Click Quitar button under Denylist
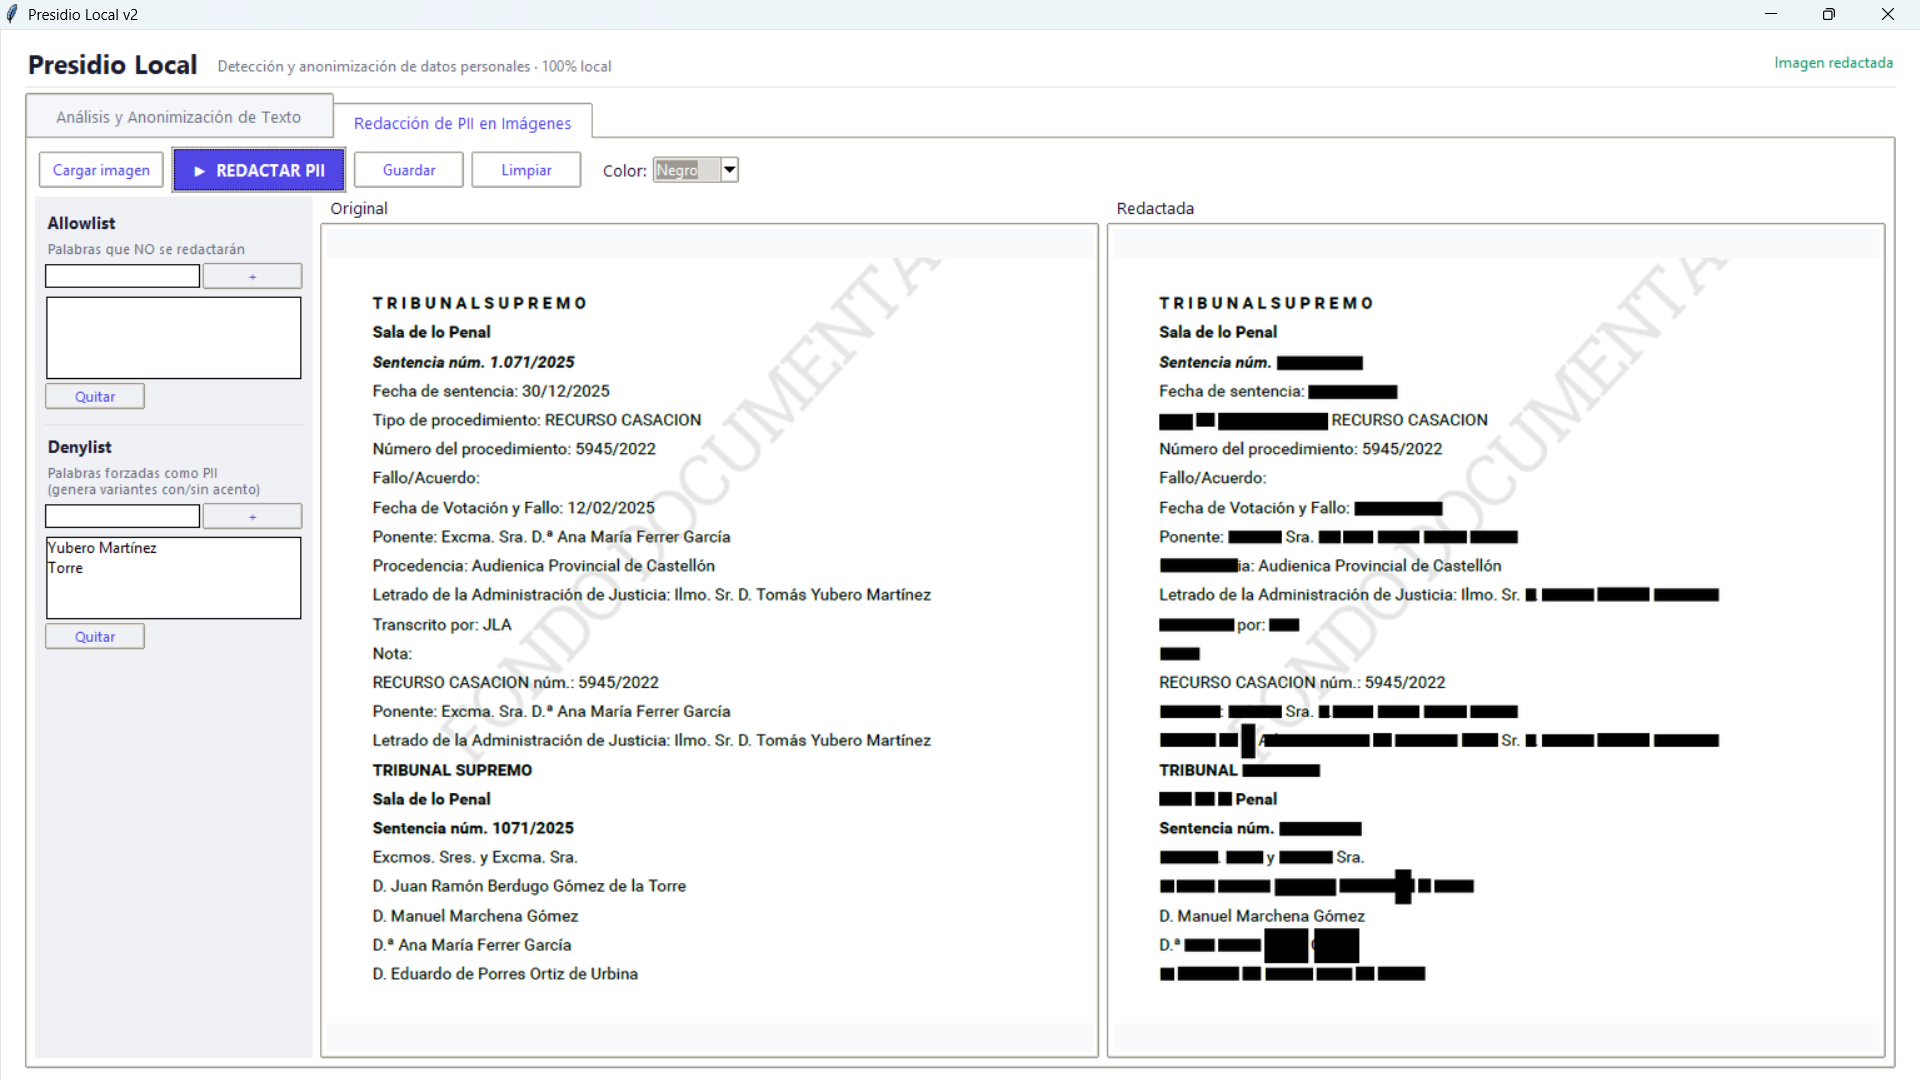The image size is (1920, 1080). (95, 636)
